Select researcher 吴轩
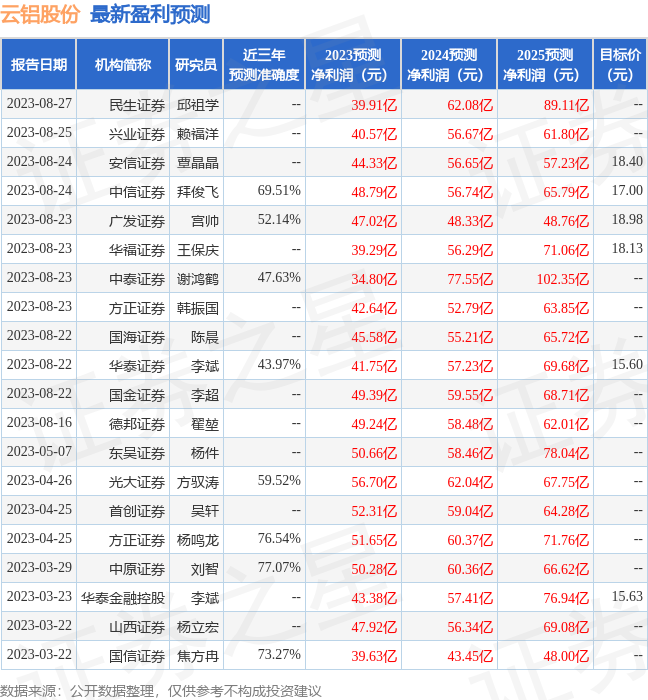648x700 pixels. coord(205,511)
